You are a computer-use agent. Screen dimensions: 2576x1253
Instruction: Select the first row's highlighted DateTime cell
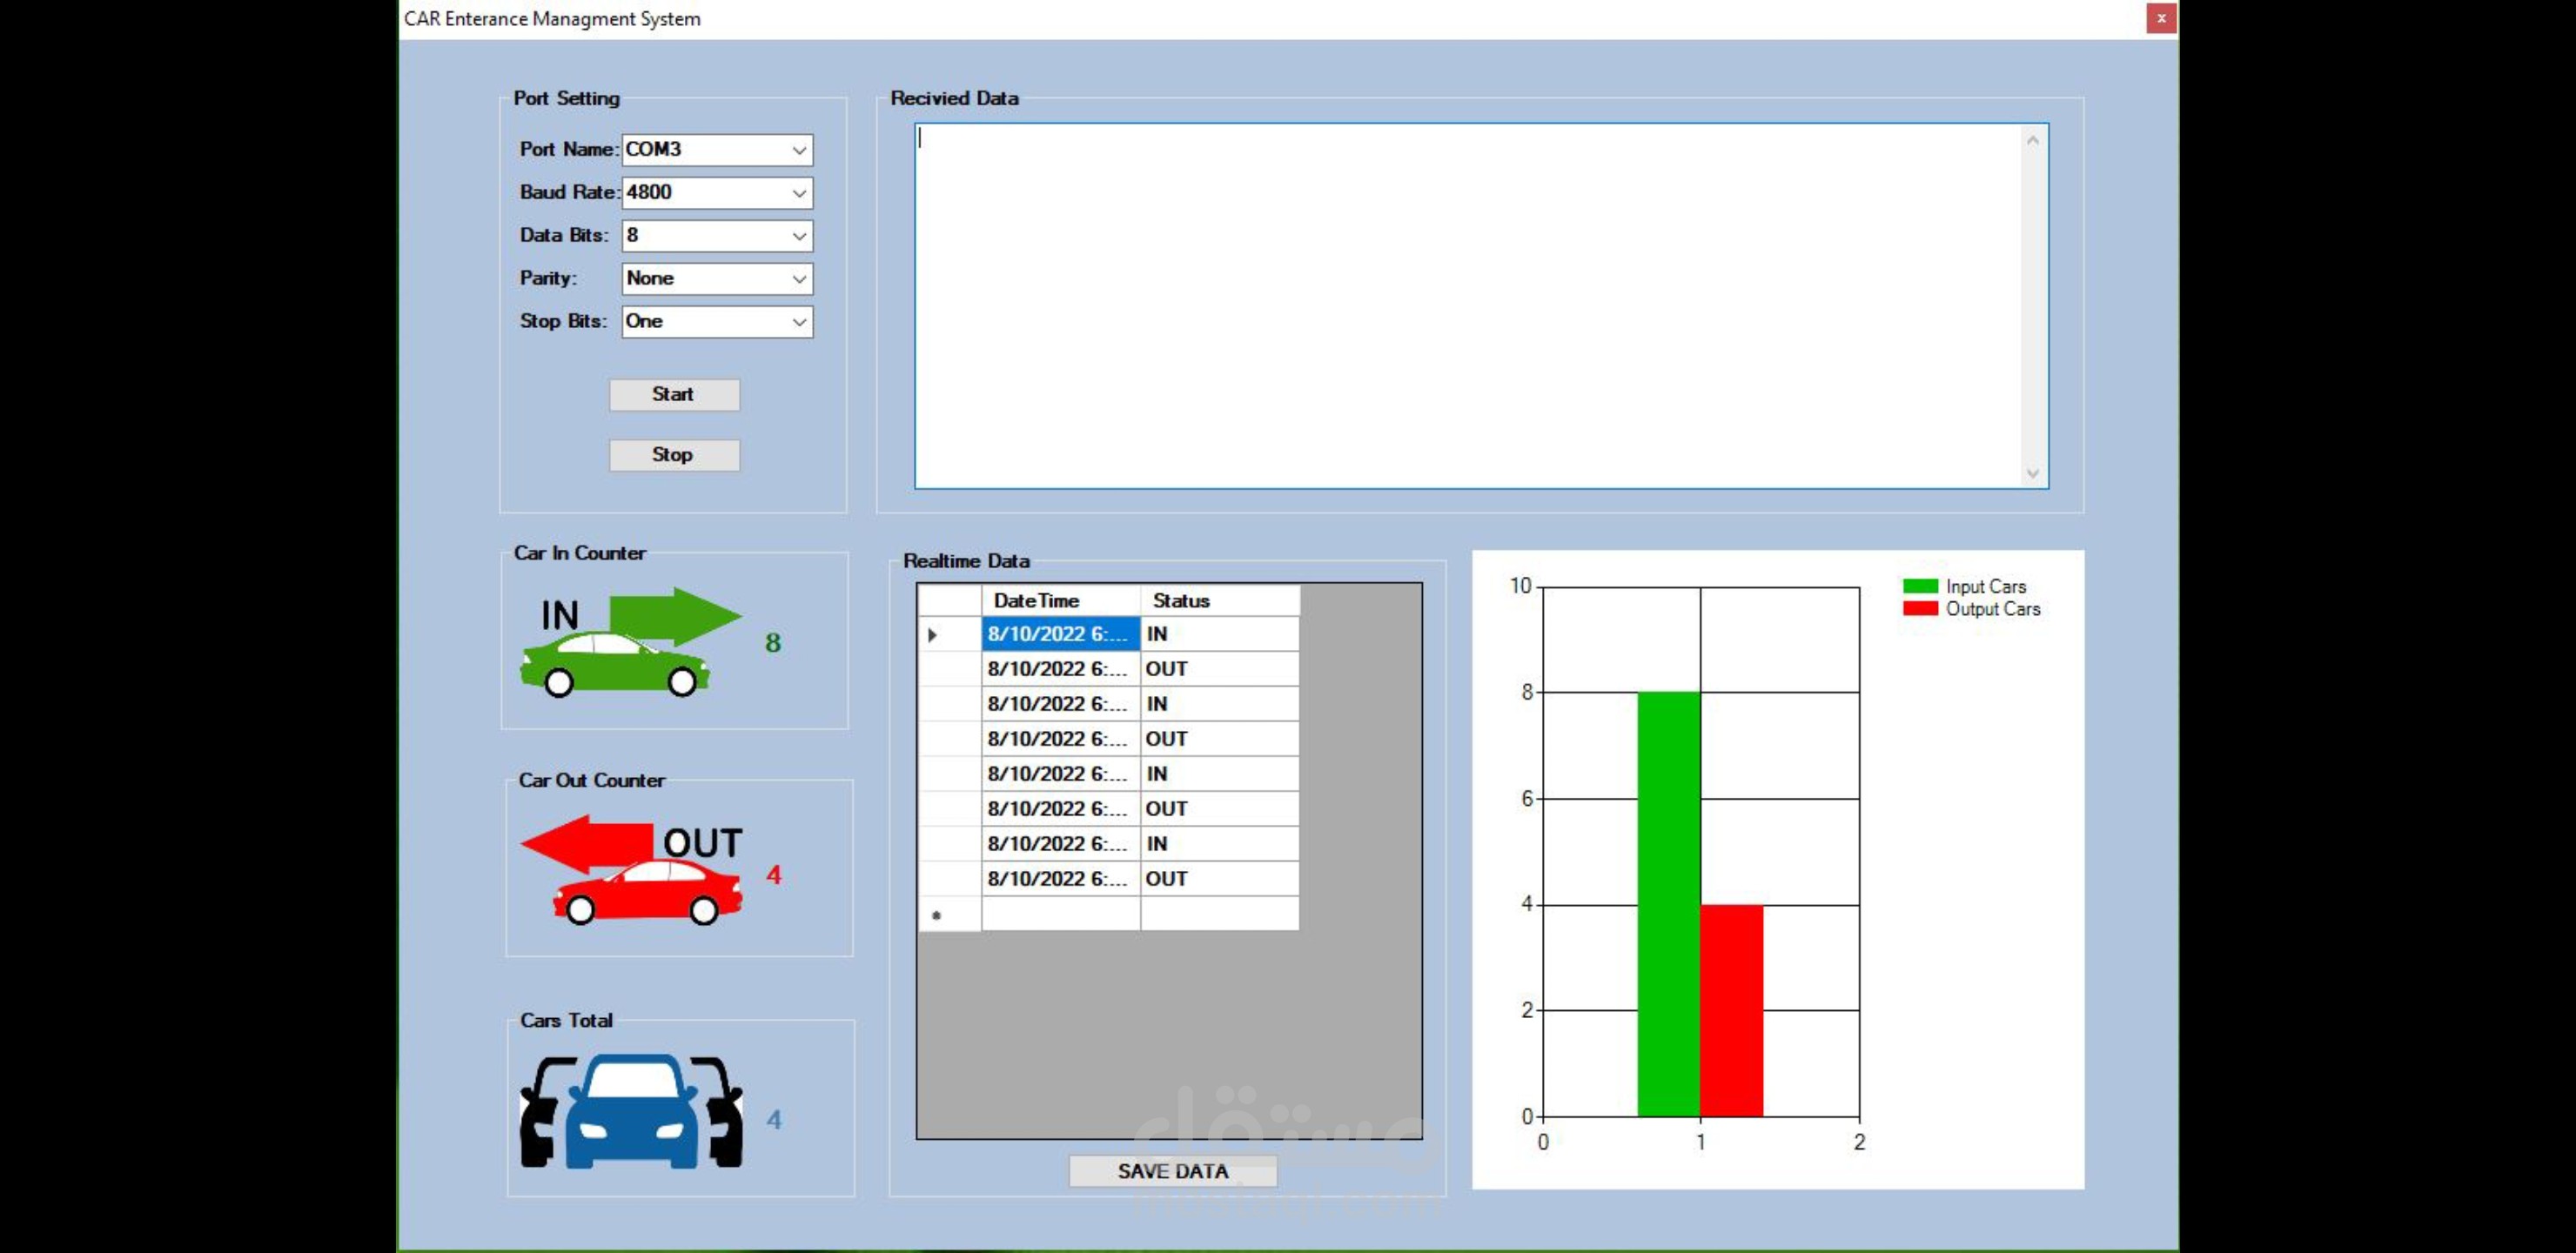1060,634
